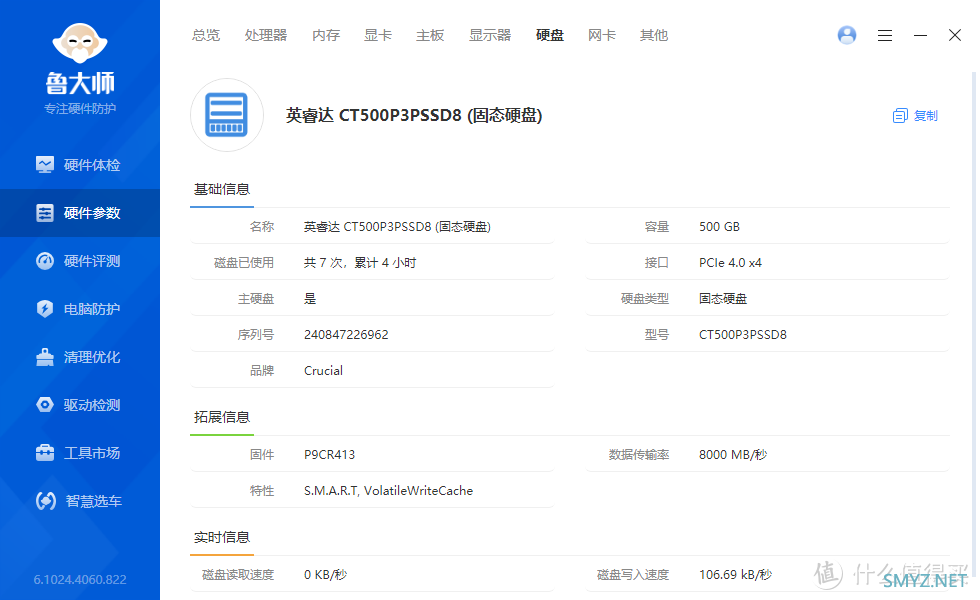Click the SSD drive icon
This screenshot has height=600, width=980.
(227, 115)
